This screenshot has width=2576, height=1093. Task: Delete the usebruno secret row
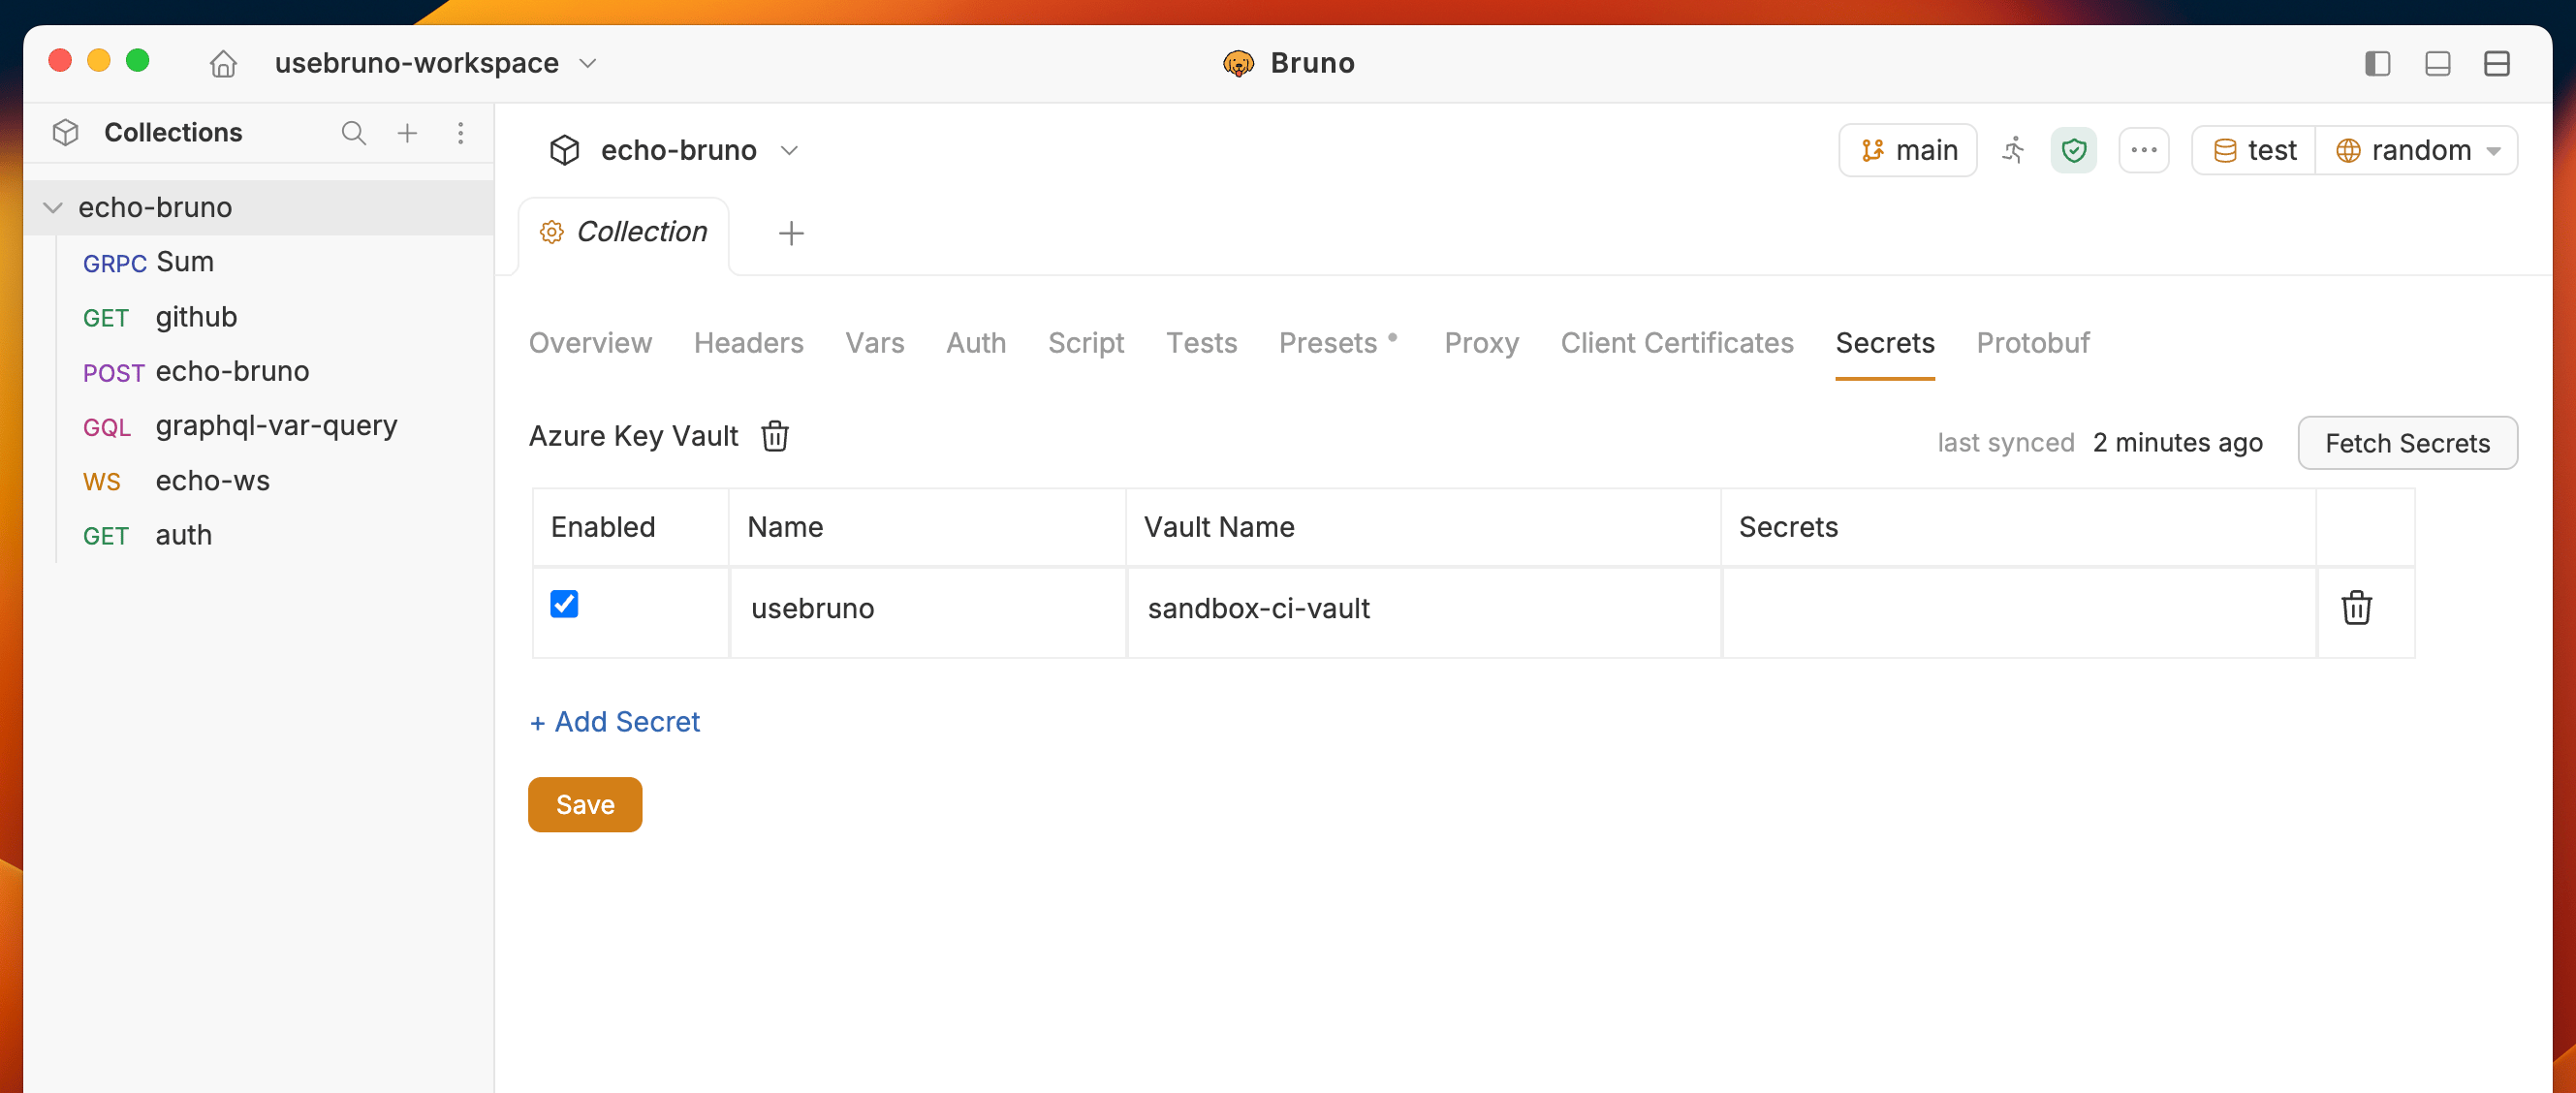[x=2356, y=607]
